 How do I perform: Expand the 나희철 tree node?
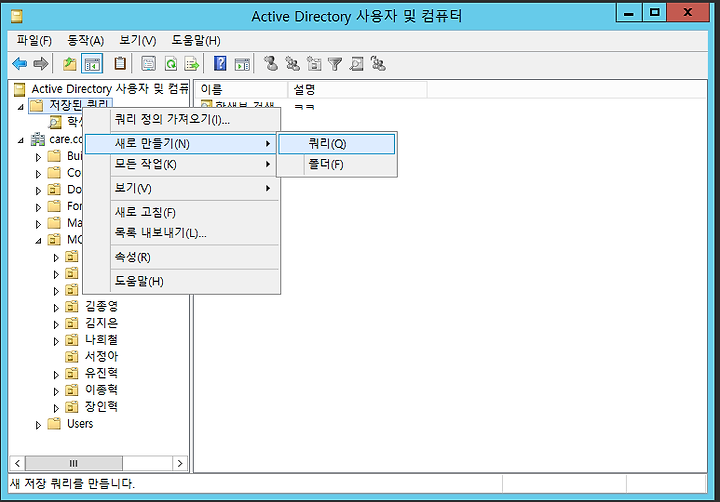click(56, 341)
